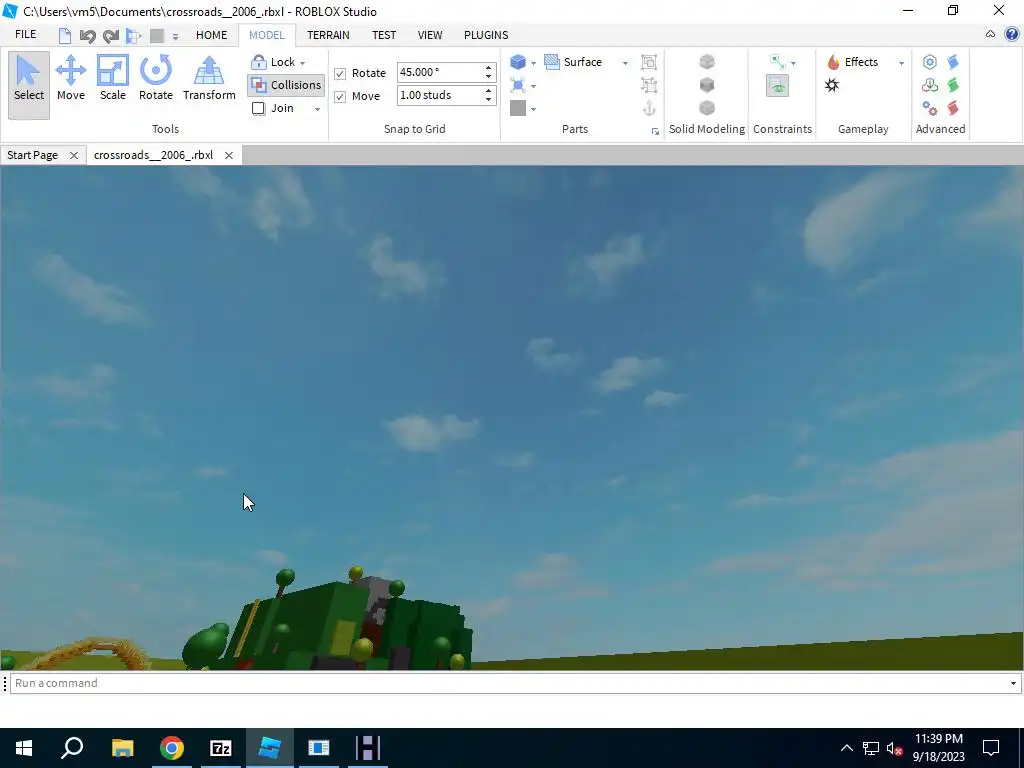Switch to the TEST ribbon tab
The image size is (1024, 768).
coord(384,35)
